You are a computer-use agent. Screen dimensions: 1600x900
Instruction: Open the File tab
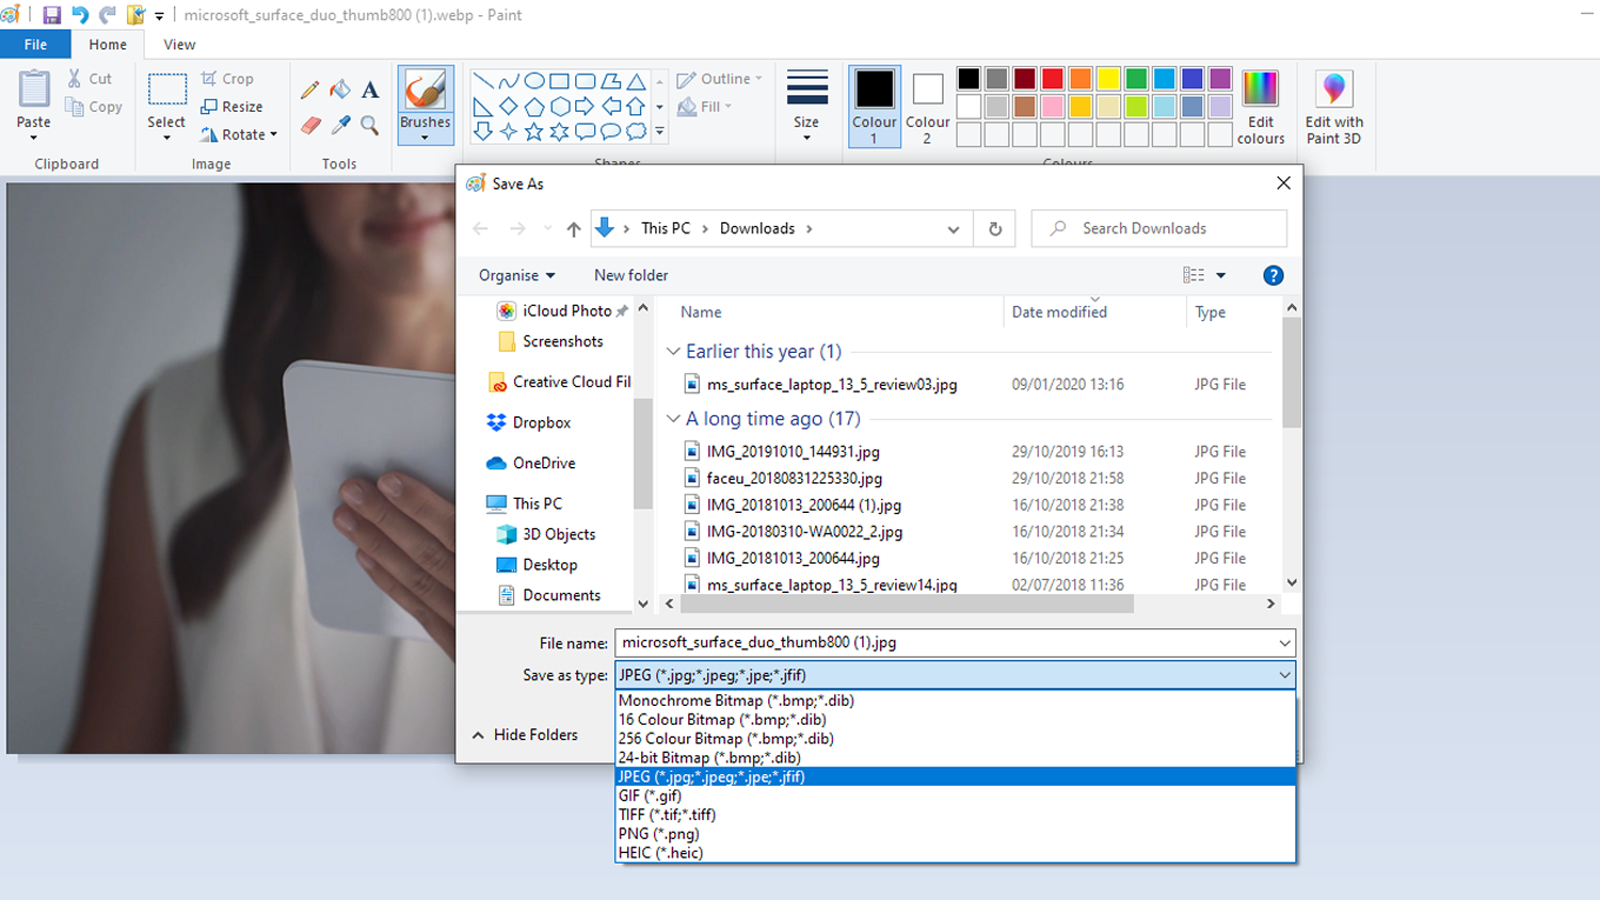(x=35, y=44)
